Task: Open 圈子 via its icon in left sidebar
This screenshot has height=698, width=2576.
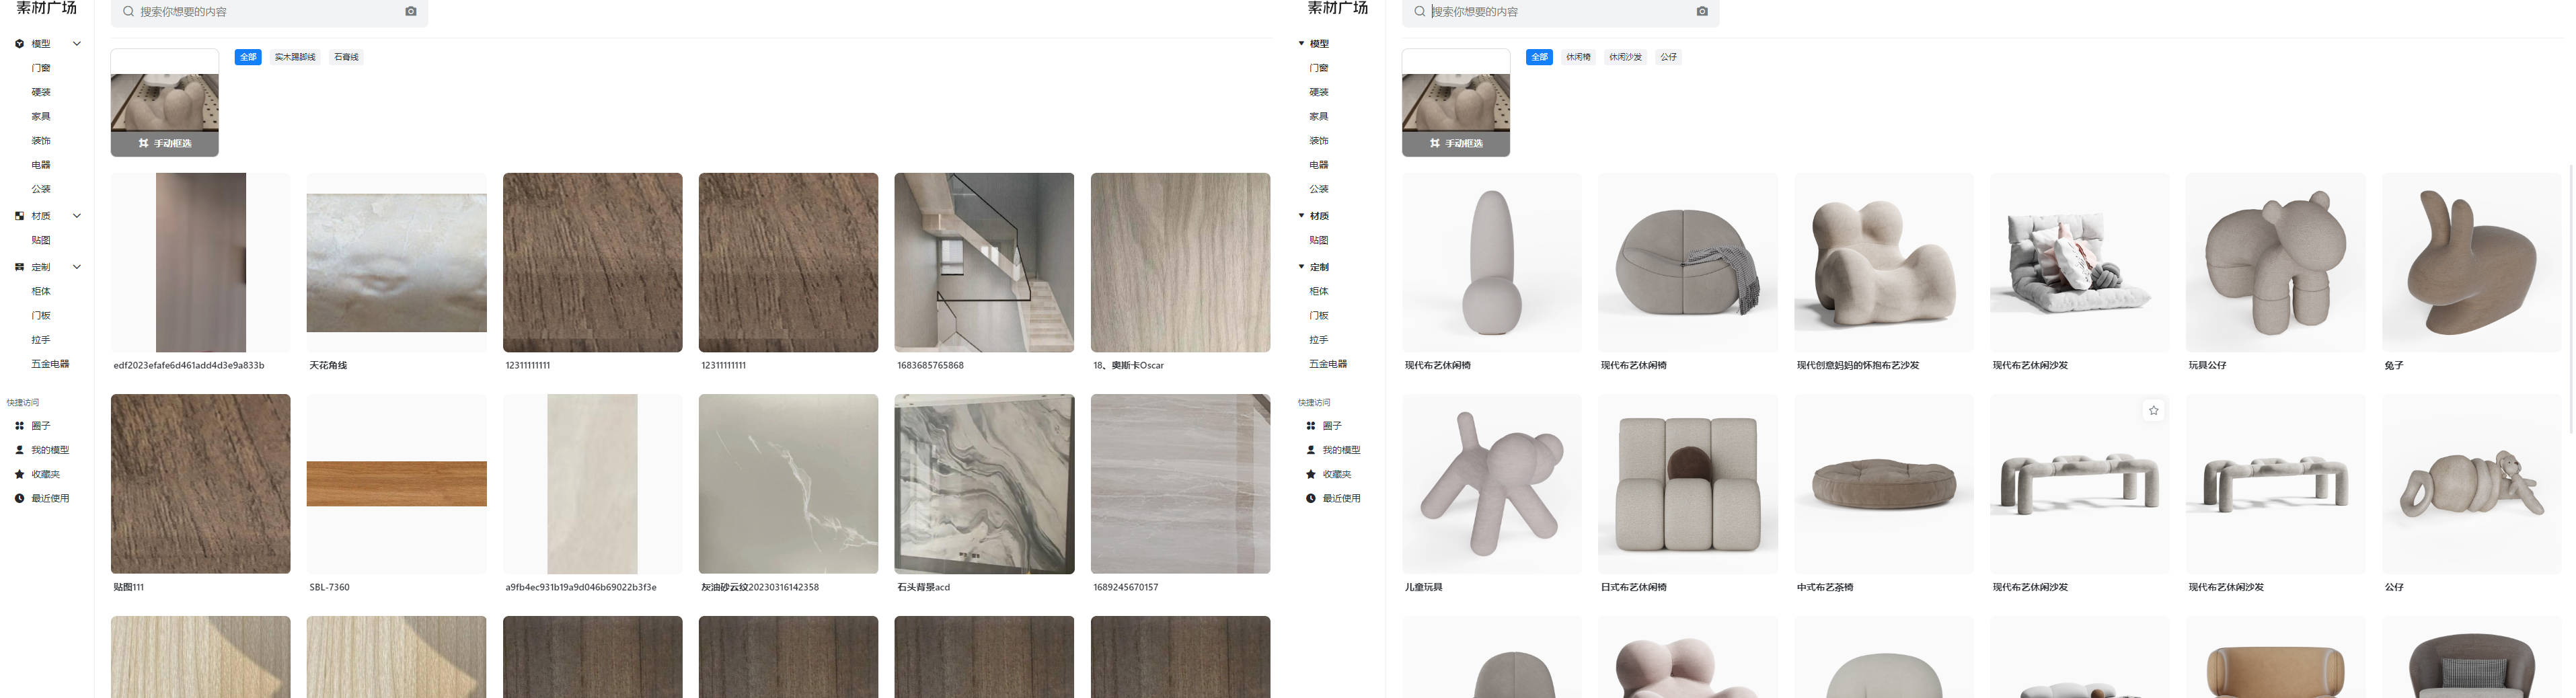Action: (19, 426)
